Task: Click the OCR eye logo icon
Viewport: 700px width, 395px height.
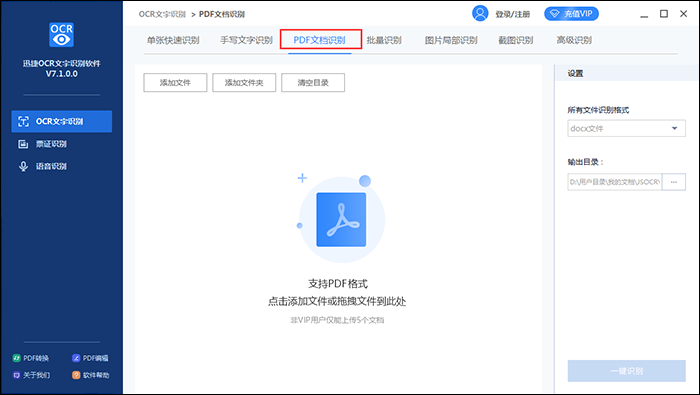Action: point(62,35)
